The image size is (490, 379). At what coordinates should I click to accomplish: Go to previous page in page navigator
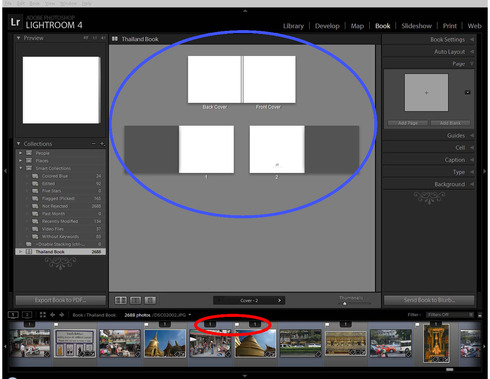click(x=219, y=300)
